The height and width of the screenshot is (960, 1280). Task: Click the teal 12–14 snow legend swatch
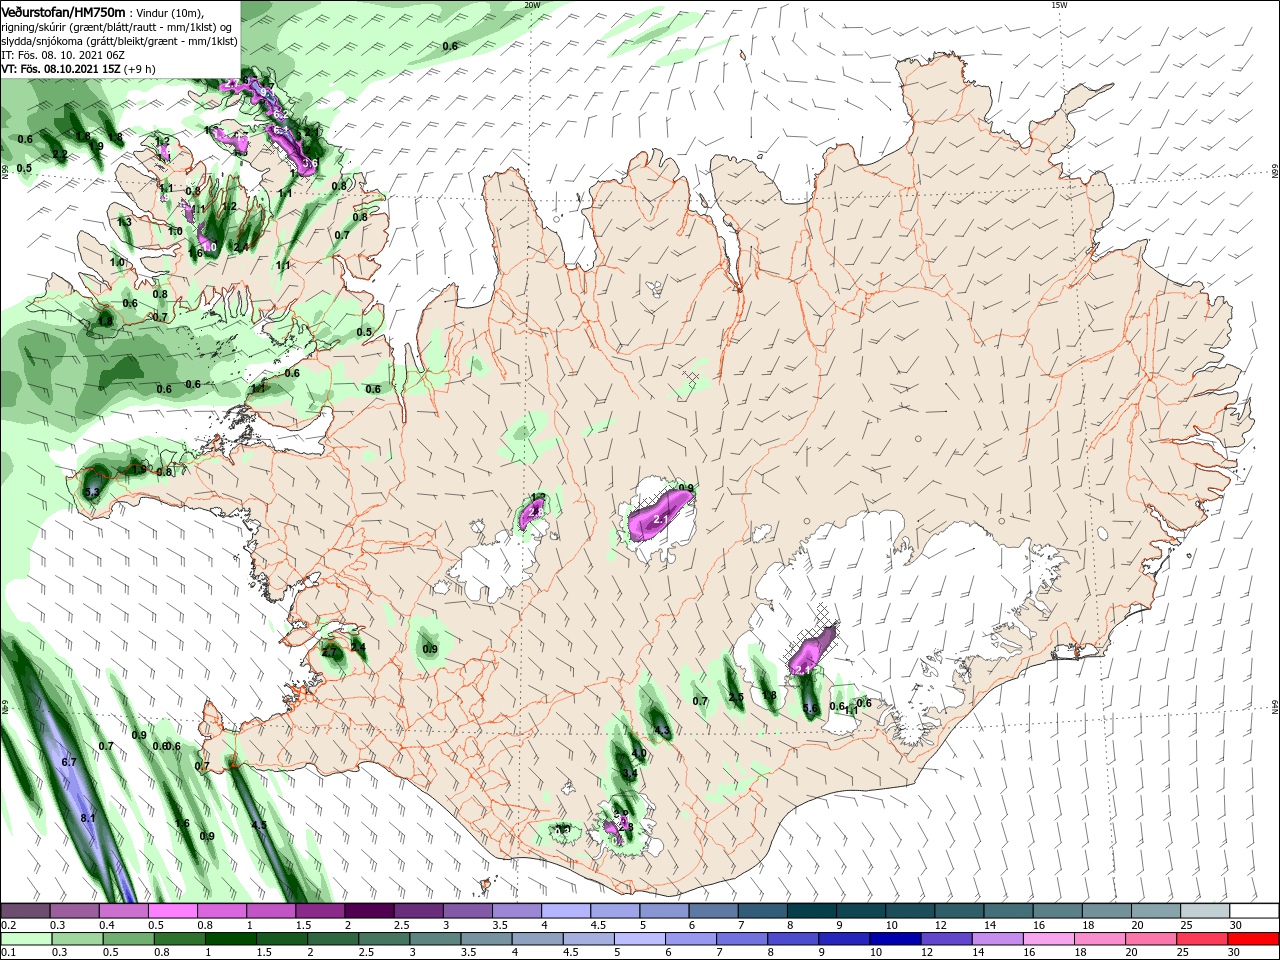959,911
